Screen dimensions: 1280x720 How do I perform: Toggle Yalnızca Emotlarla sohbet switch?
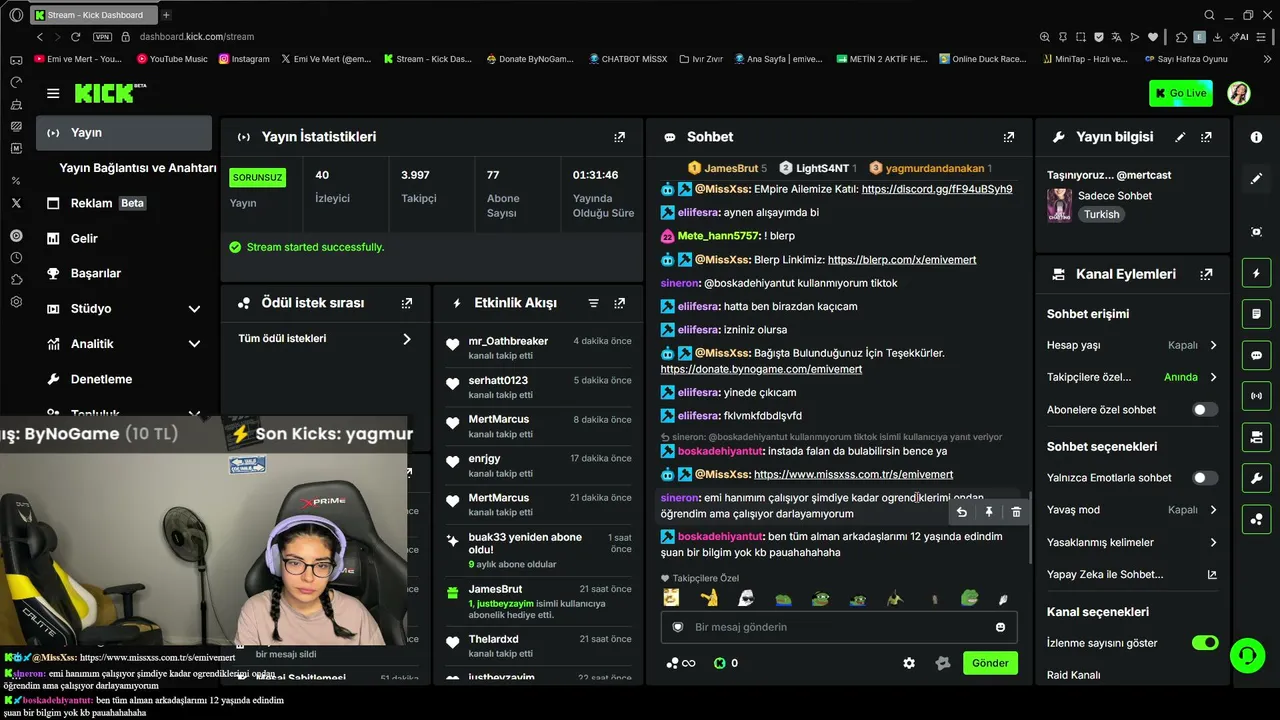pos(1205,478)
